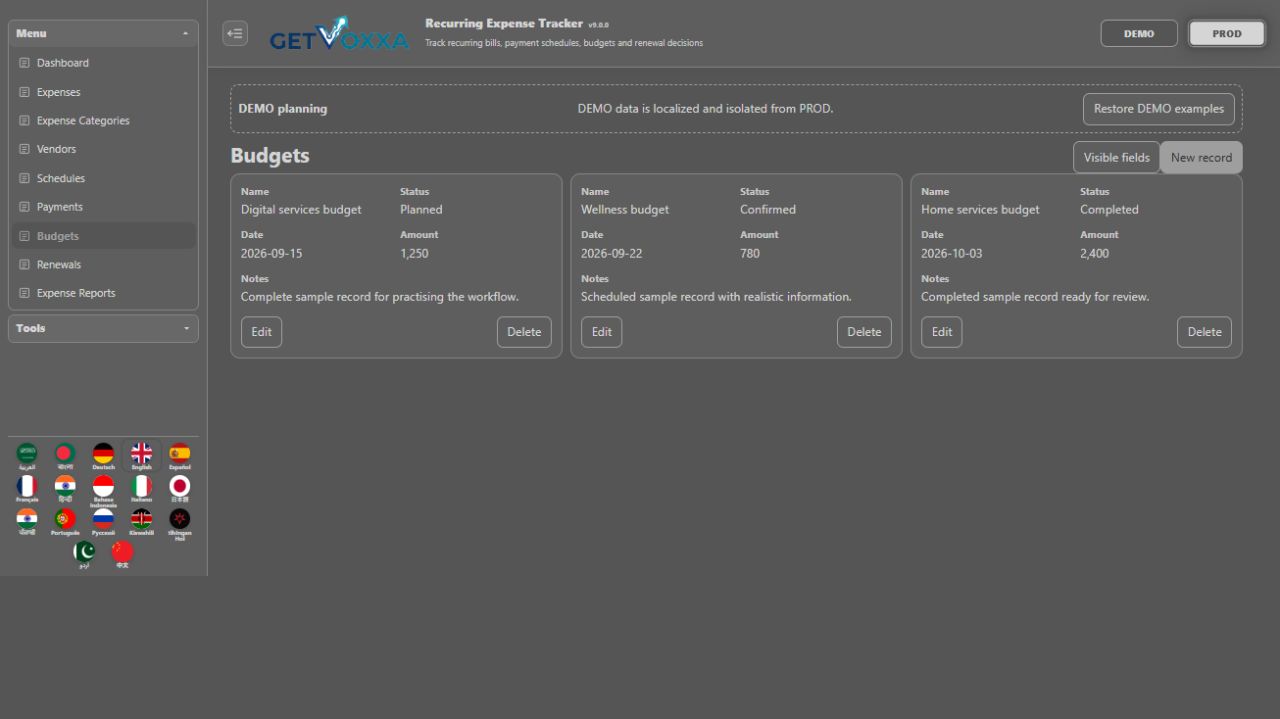The height and width of the screenshot is (719, 1280).
Task: Switch to DEMO mode
Action: pos(1139,33)
